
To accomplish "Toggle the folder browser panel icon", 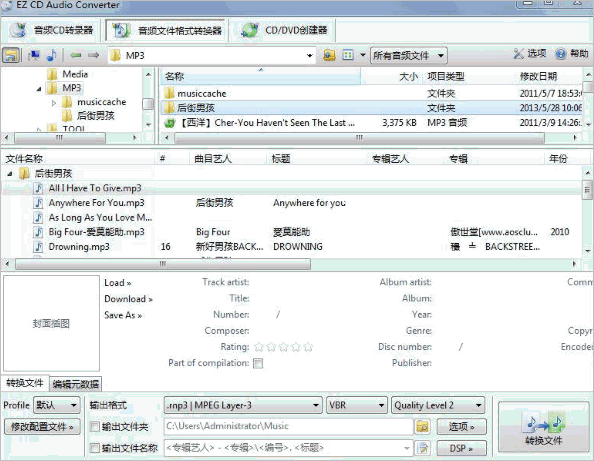I will 11,55.
